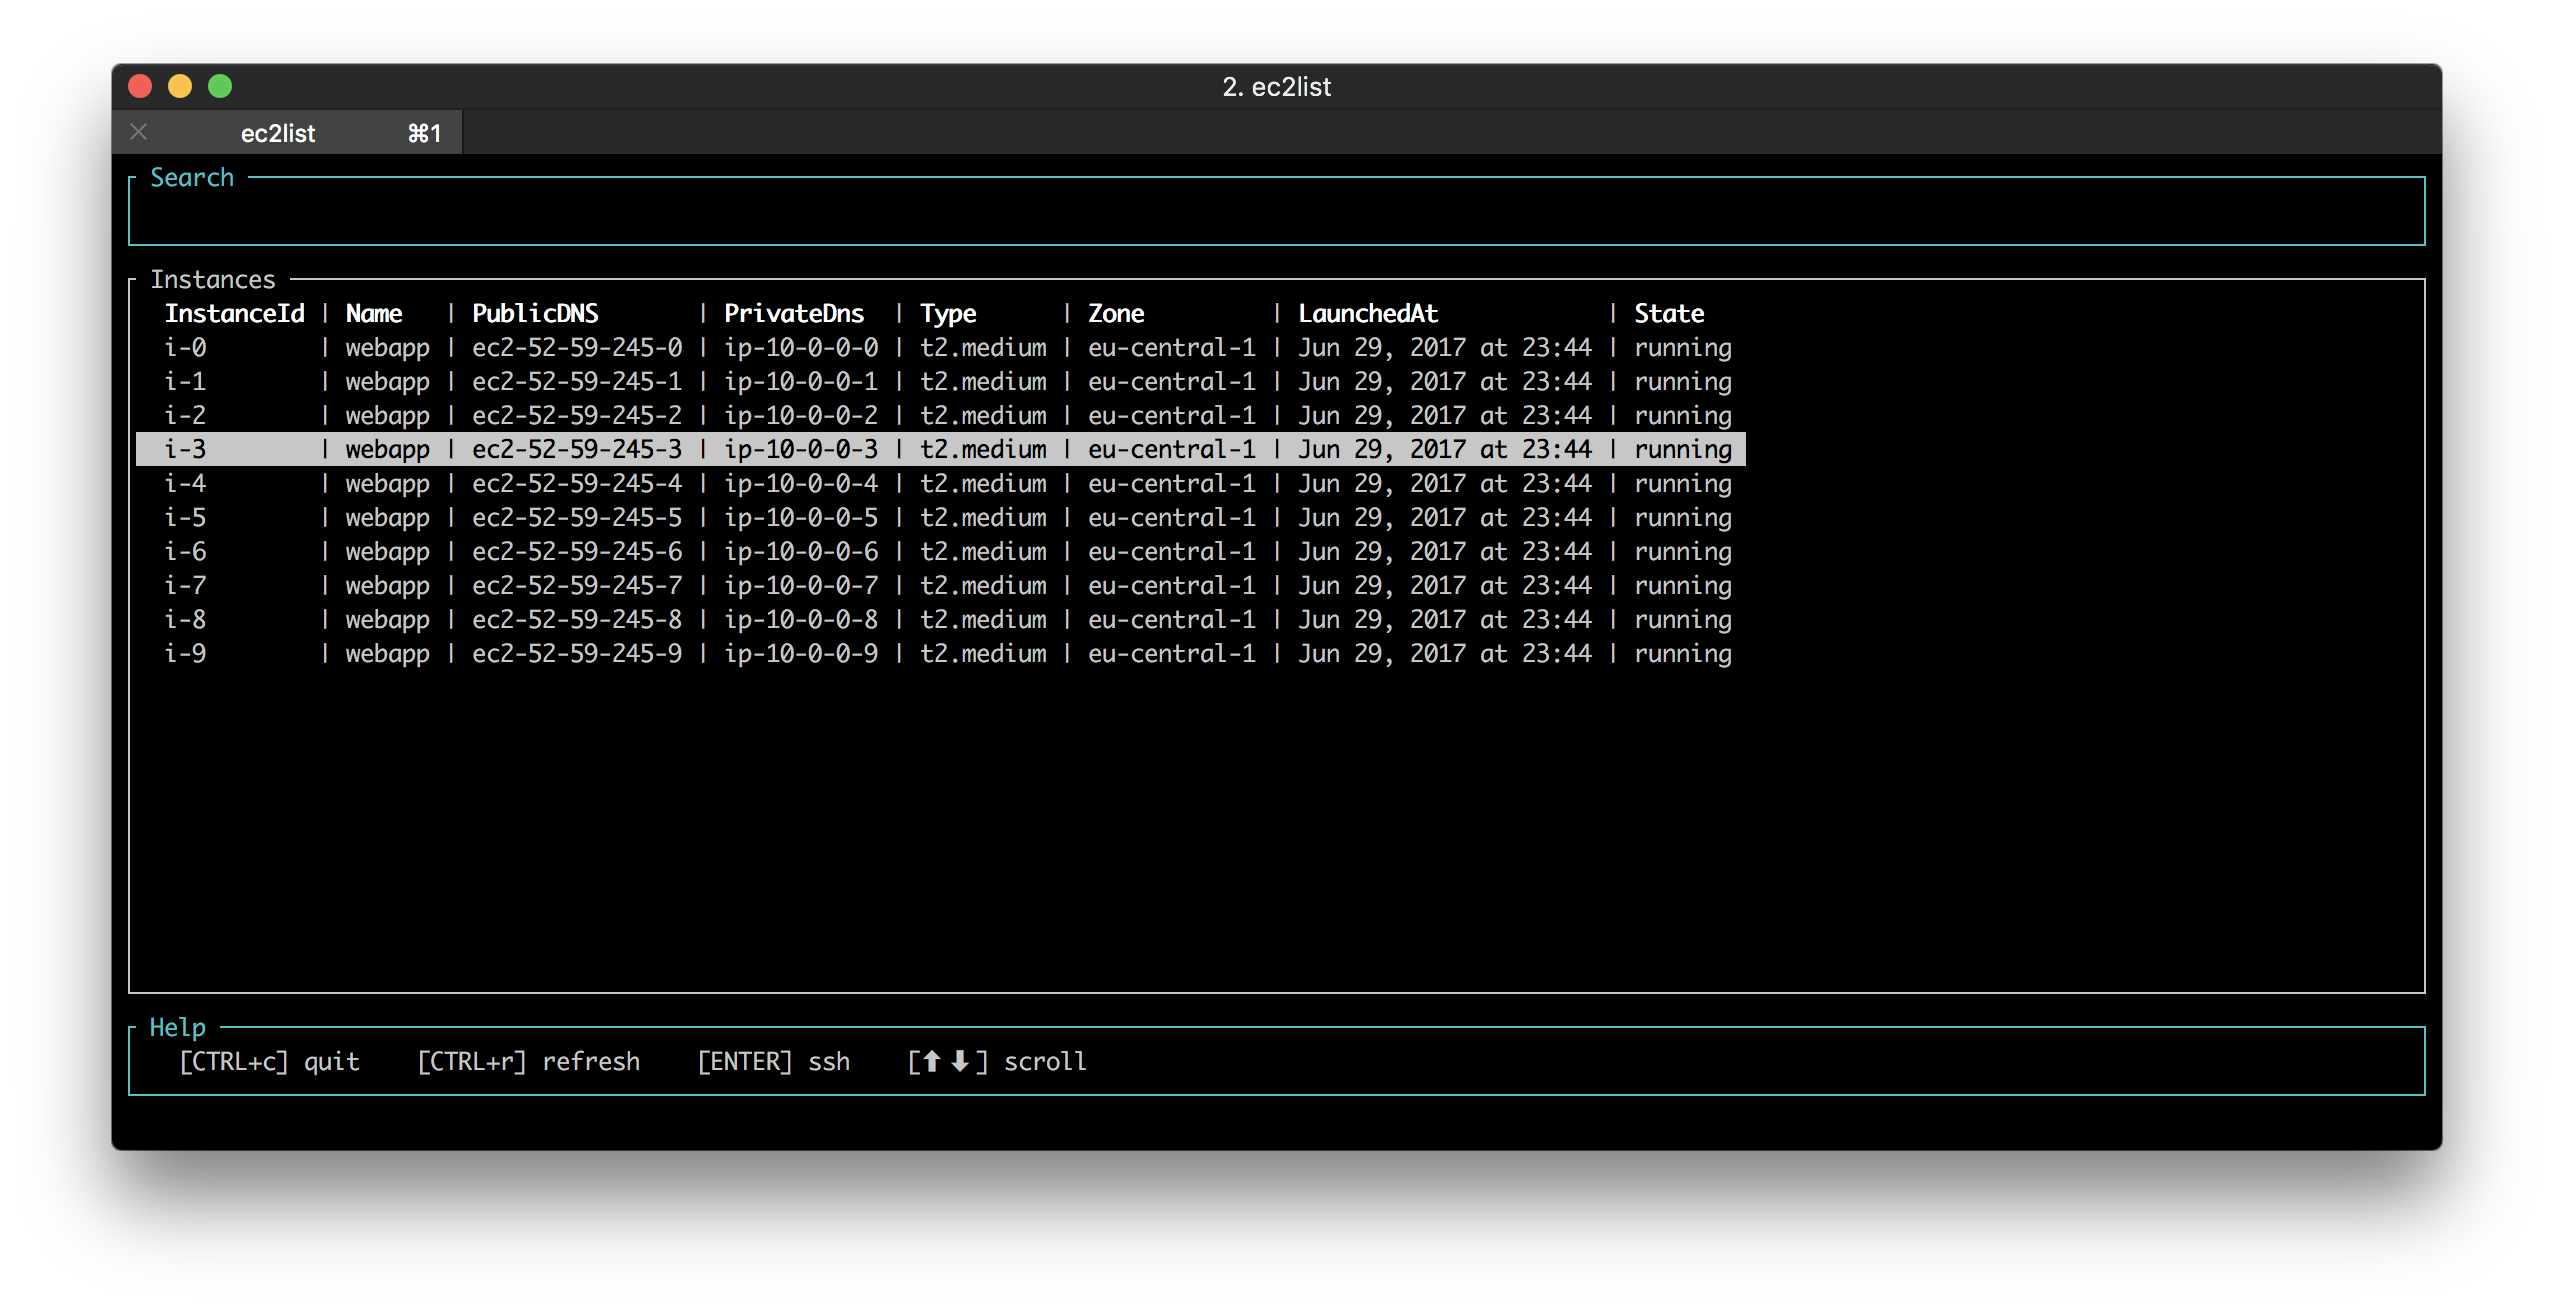Close the ec2list tab with X

[139, 132]
